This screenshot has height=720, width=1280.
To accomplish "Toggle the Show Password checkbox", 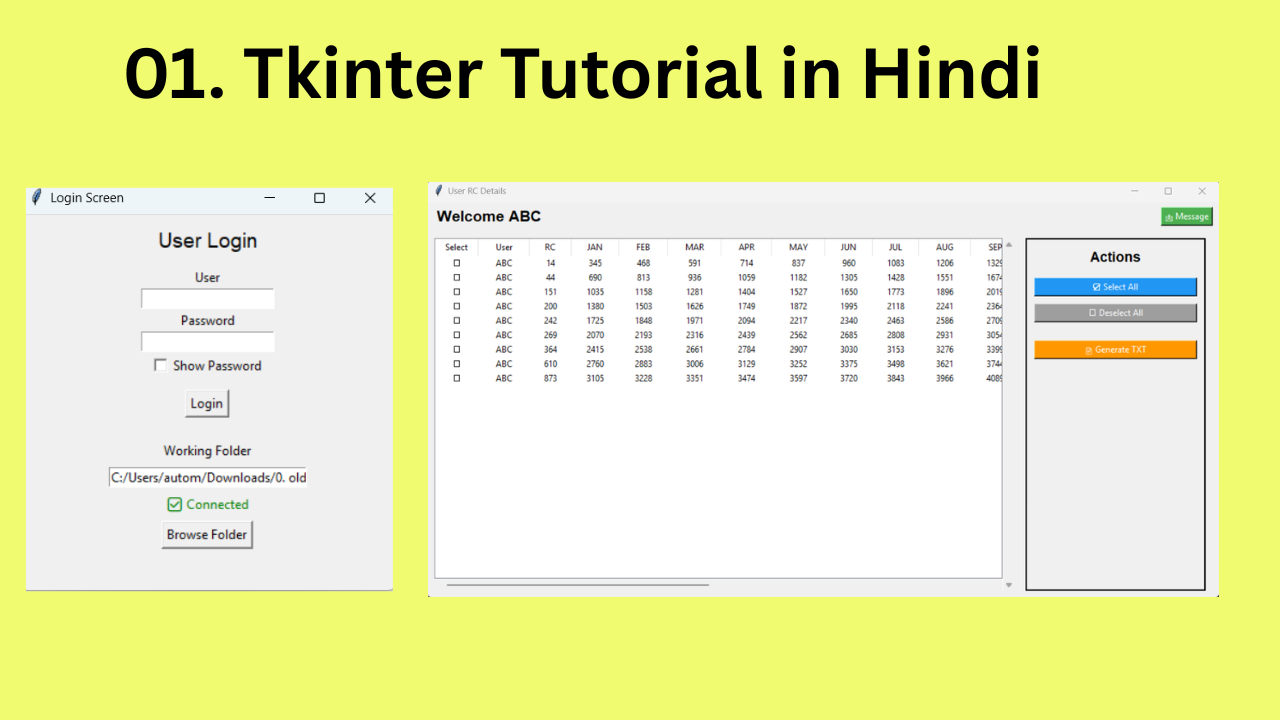I will (x=160, y=366).
